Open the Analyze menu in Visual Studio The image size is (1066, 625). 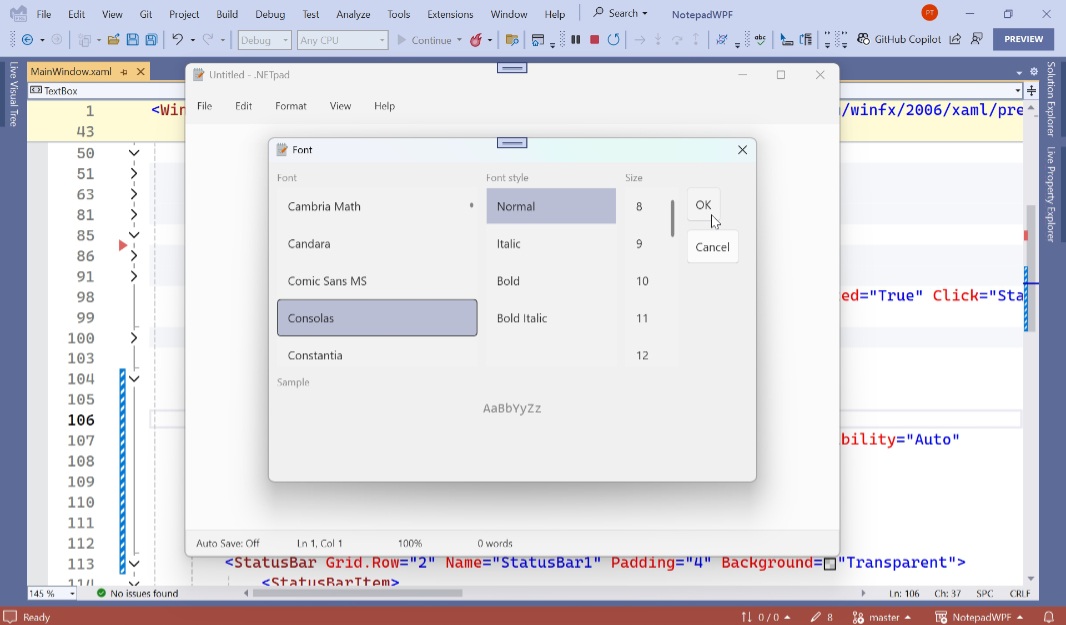point(353,14)
